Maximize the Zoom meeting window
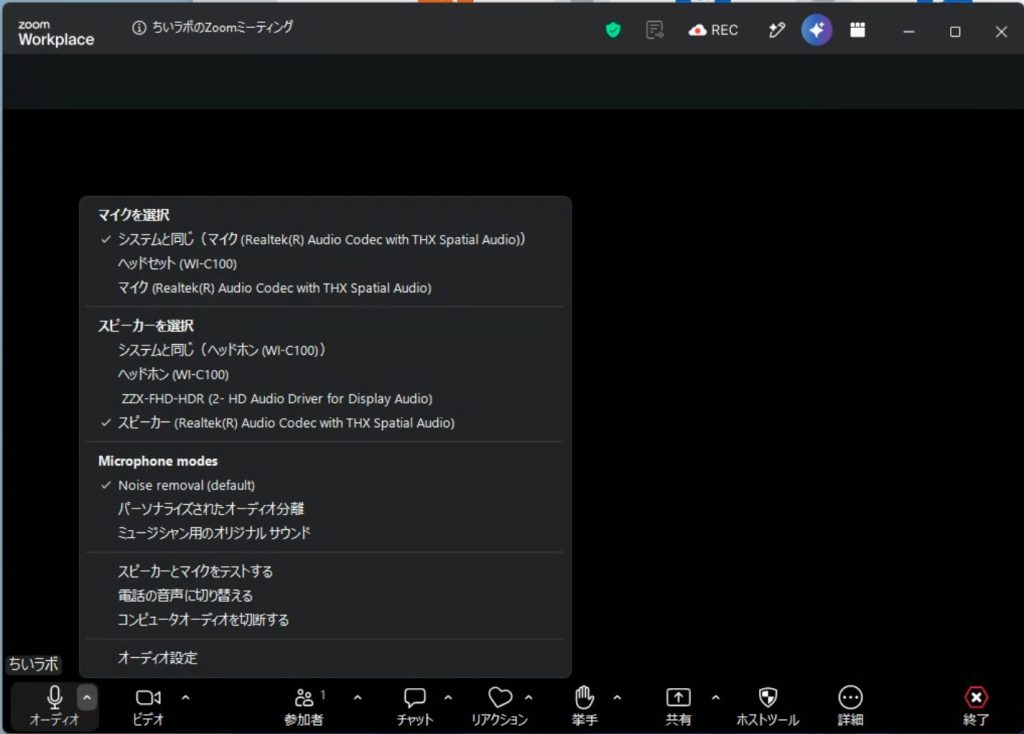 coord(955,31)
